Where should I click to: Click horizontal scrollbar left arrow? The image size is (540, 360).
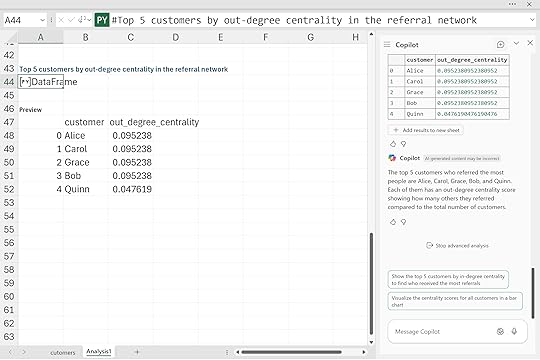pyautogui.click(x=238, y=352)
